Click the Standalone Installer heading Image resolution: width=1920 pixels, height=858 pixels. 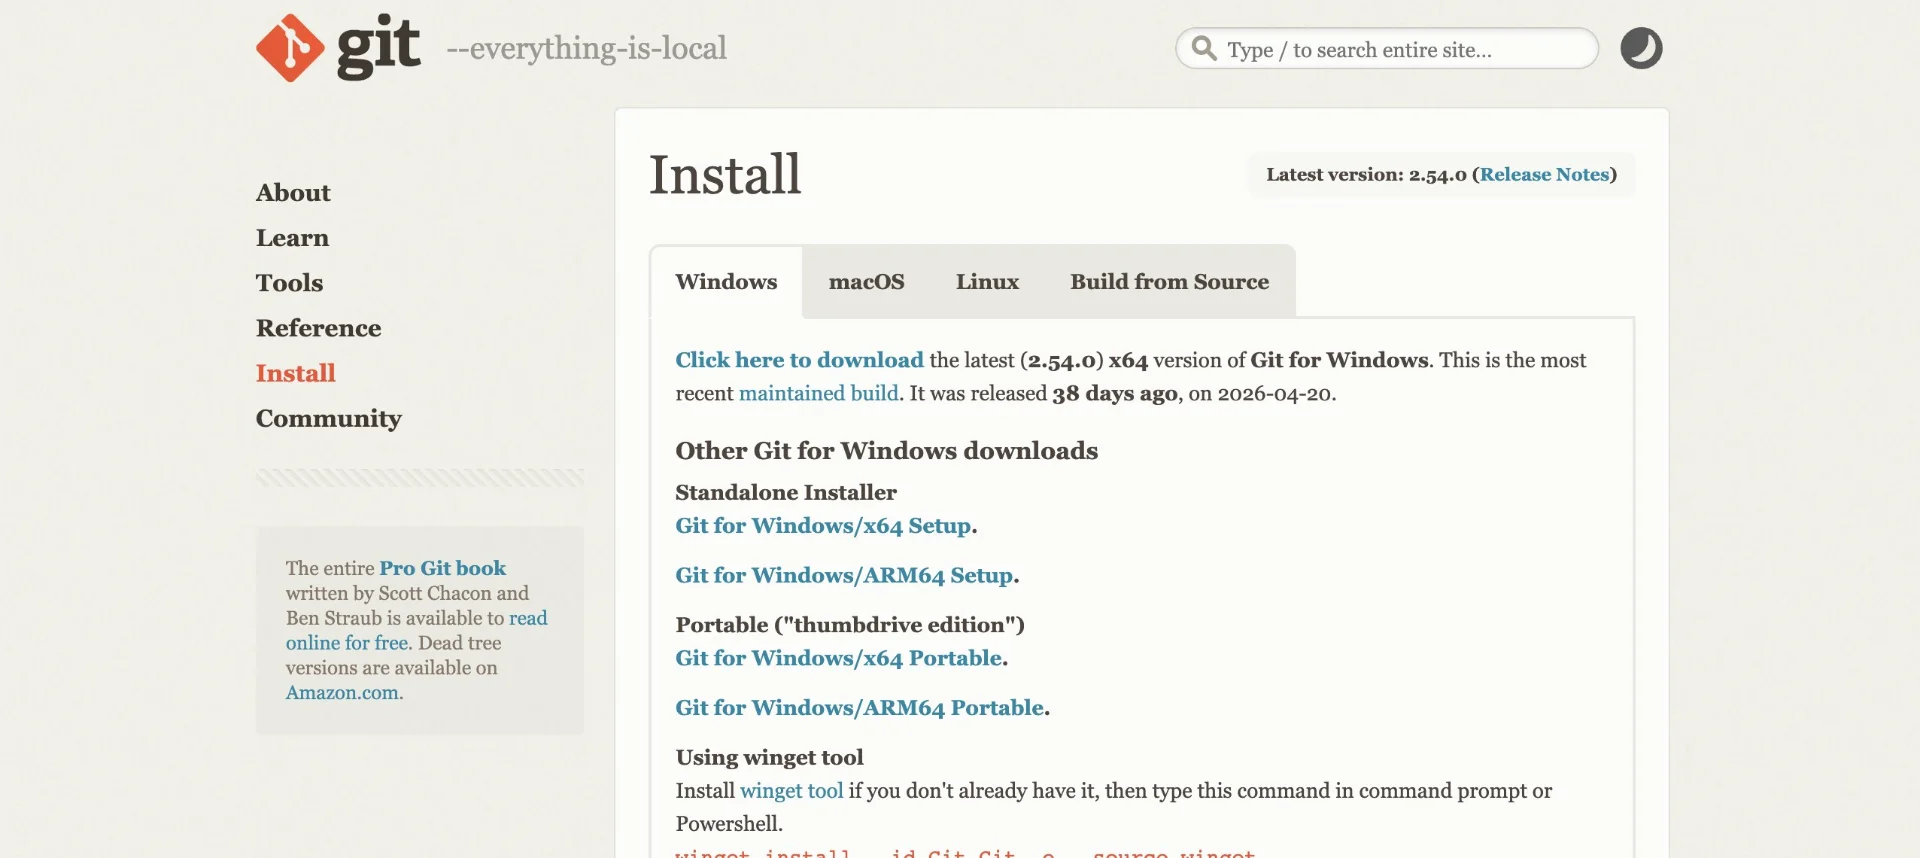coord(786,492)
